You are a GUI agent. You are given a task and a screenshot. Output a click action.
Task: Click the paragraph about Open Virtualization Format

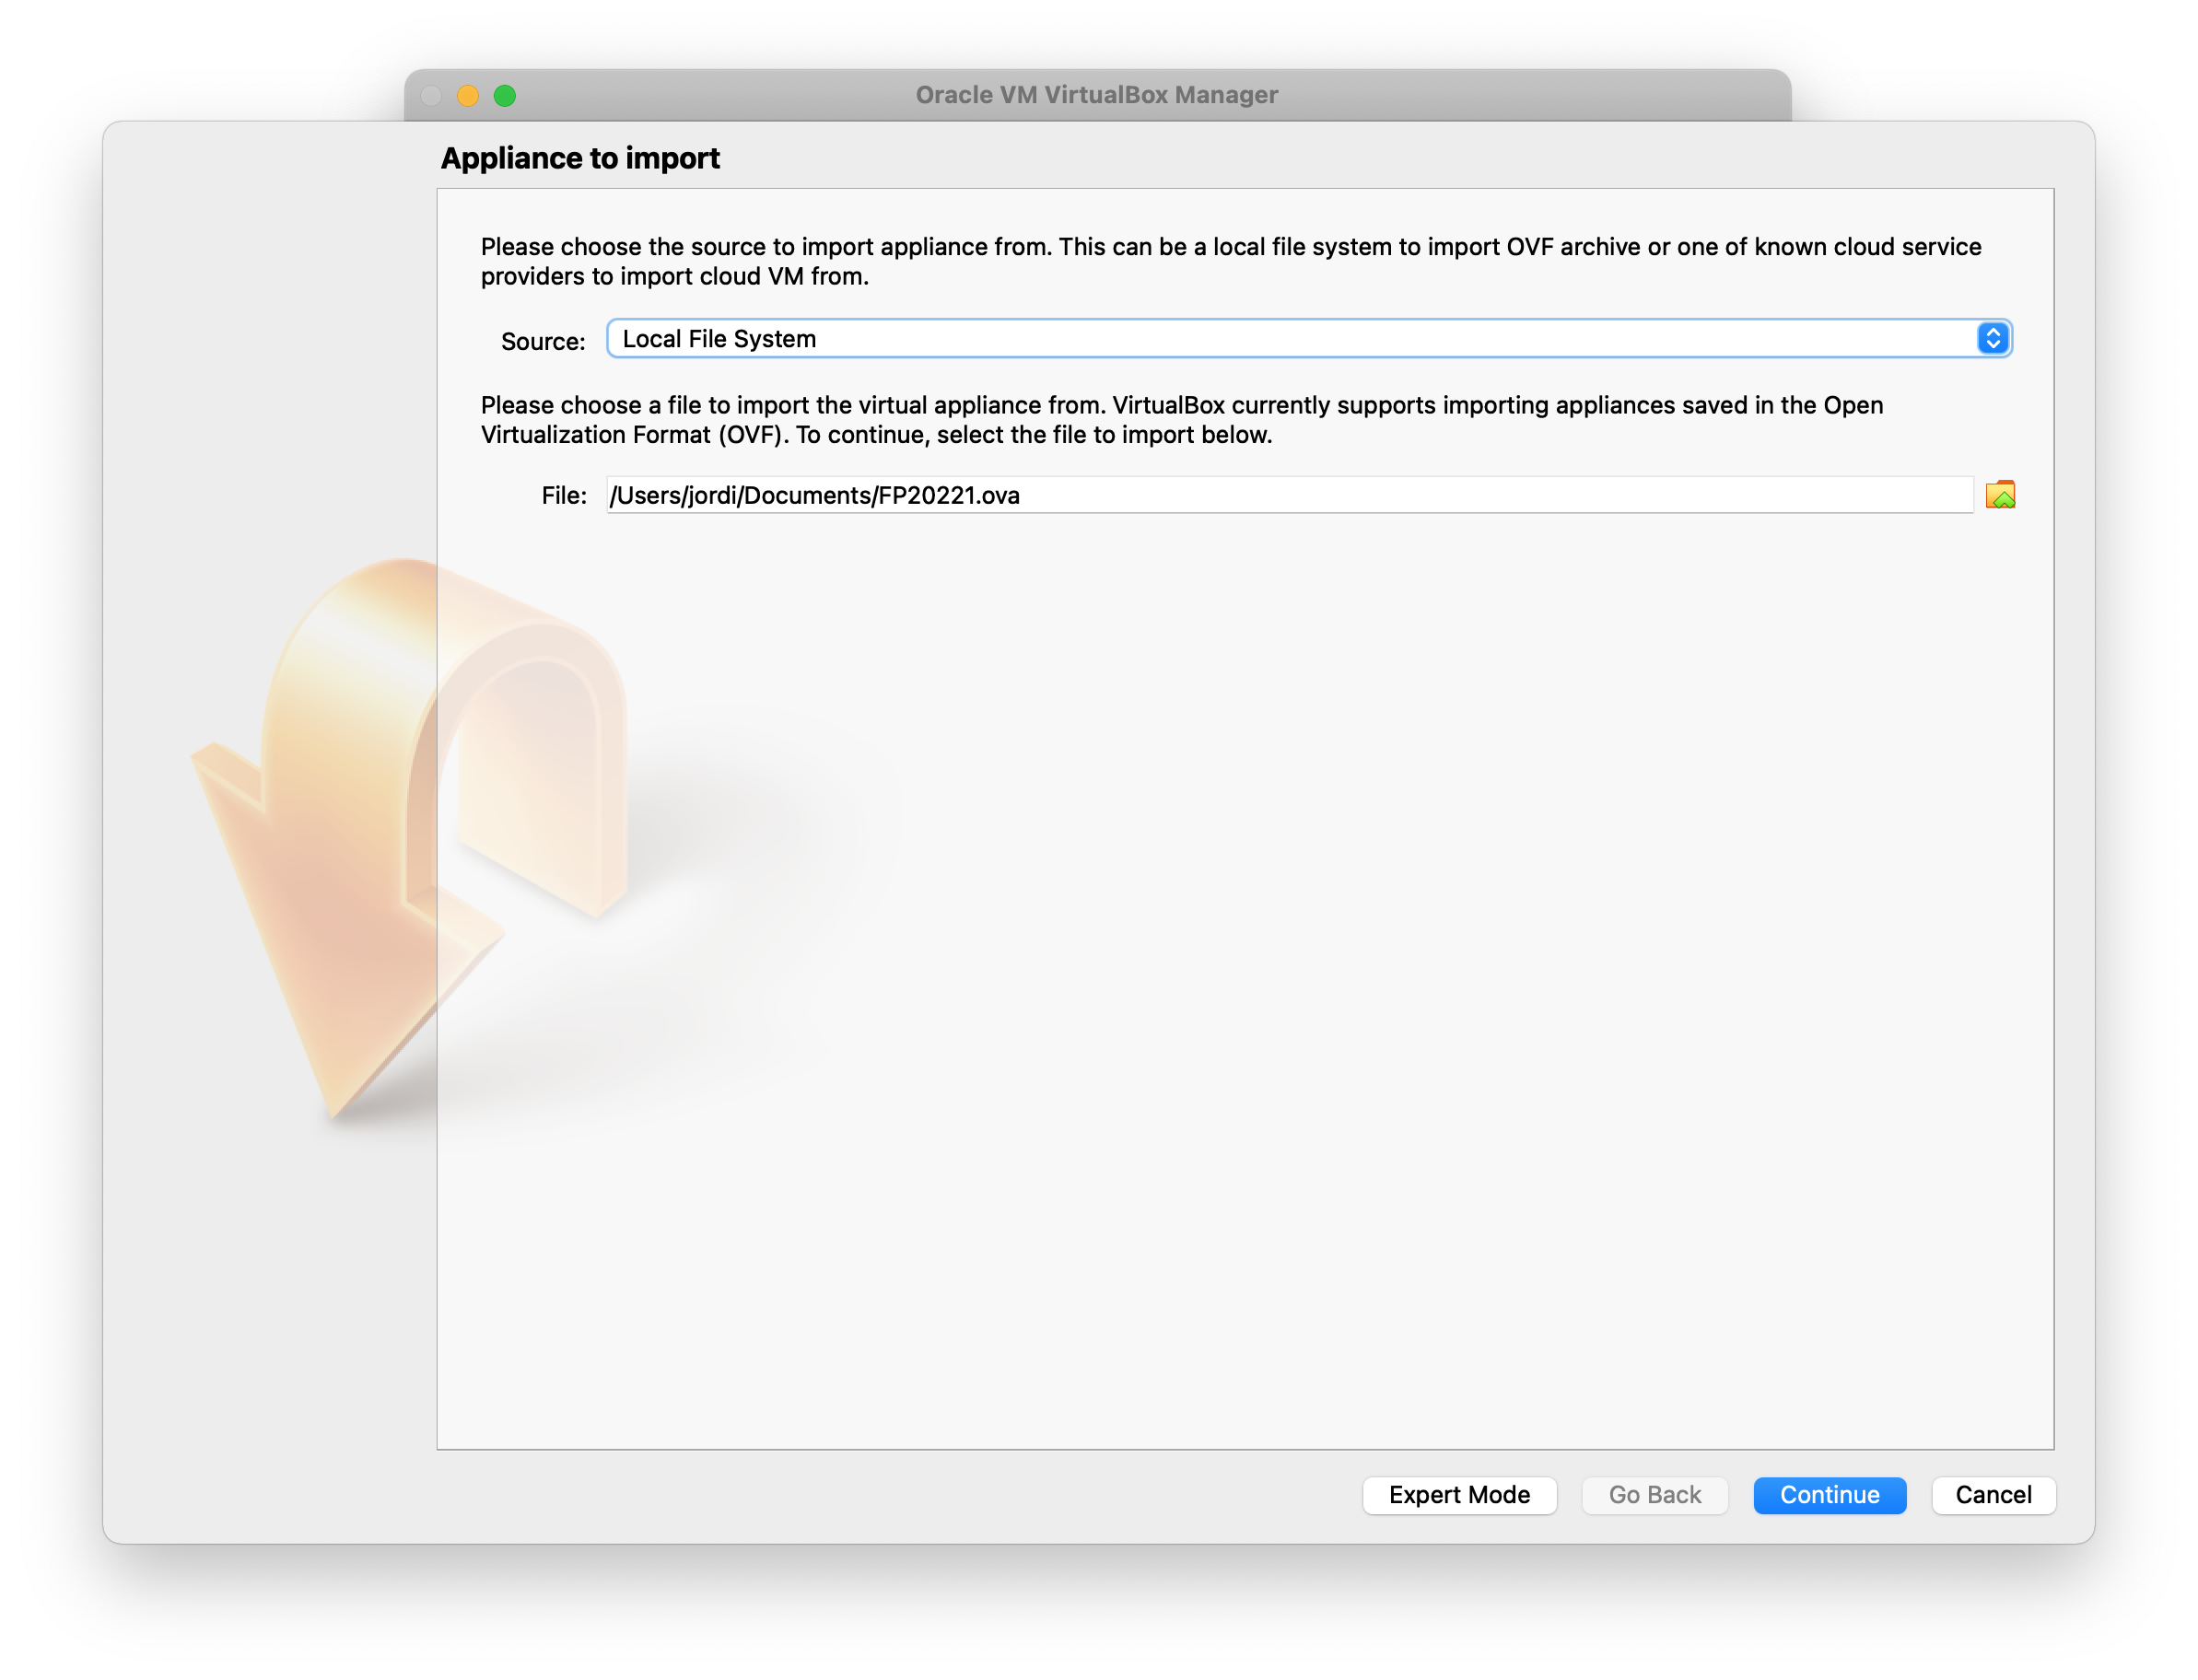pos(1180,420)
